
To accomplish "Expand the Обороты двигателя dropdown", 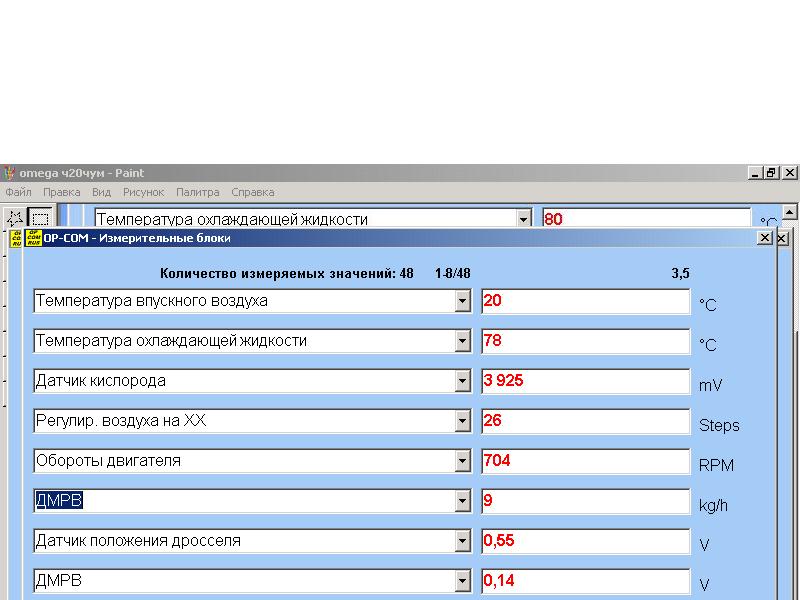I will click(x=462, y=461).
